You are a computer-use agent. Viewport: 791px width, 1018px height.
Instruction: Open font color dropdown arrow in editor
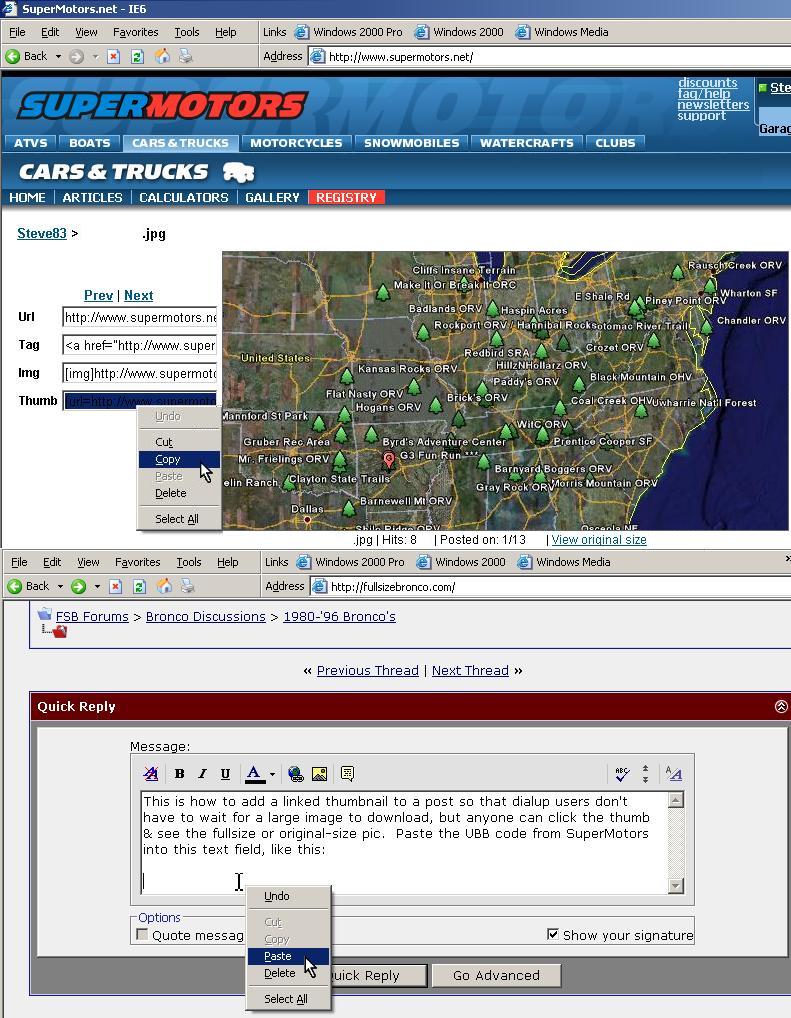(x=272, y=774)
